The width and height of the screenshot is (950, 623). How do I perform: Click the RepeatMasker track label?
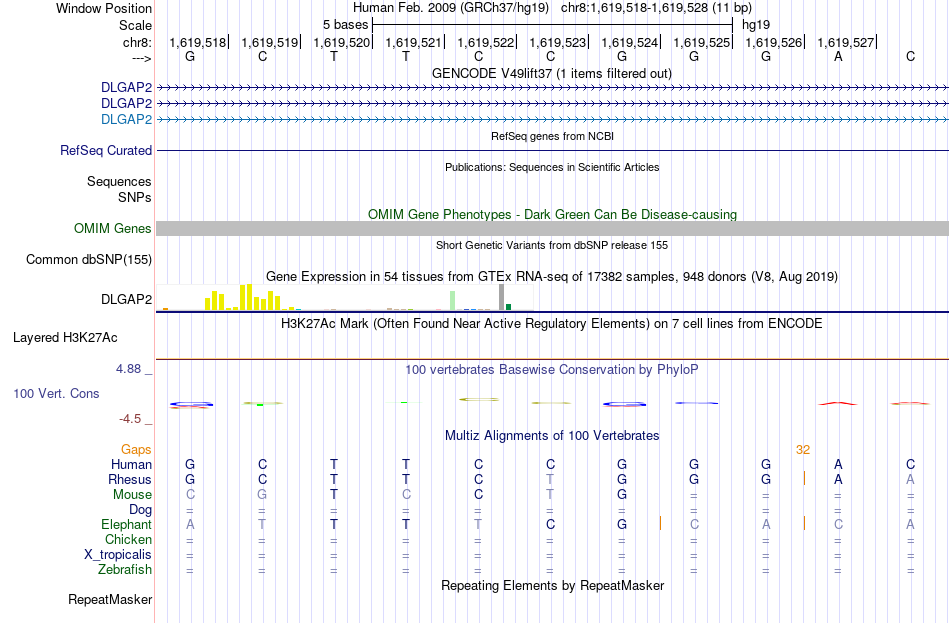(x=110, y=599)
